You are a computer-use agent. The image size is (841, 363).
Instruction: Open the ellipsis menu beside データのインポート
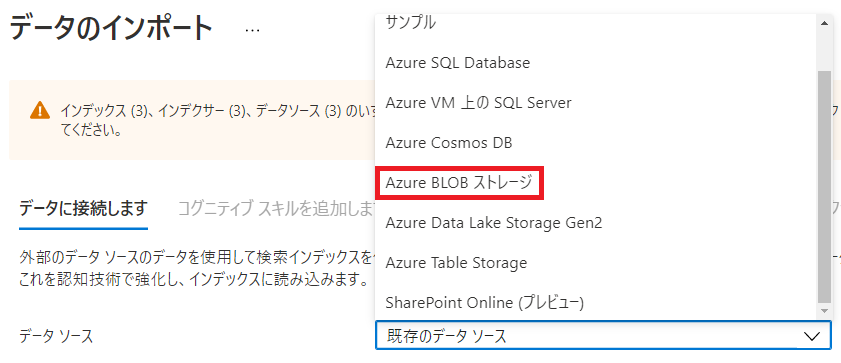(252, 30)
